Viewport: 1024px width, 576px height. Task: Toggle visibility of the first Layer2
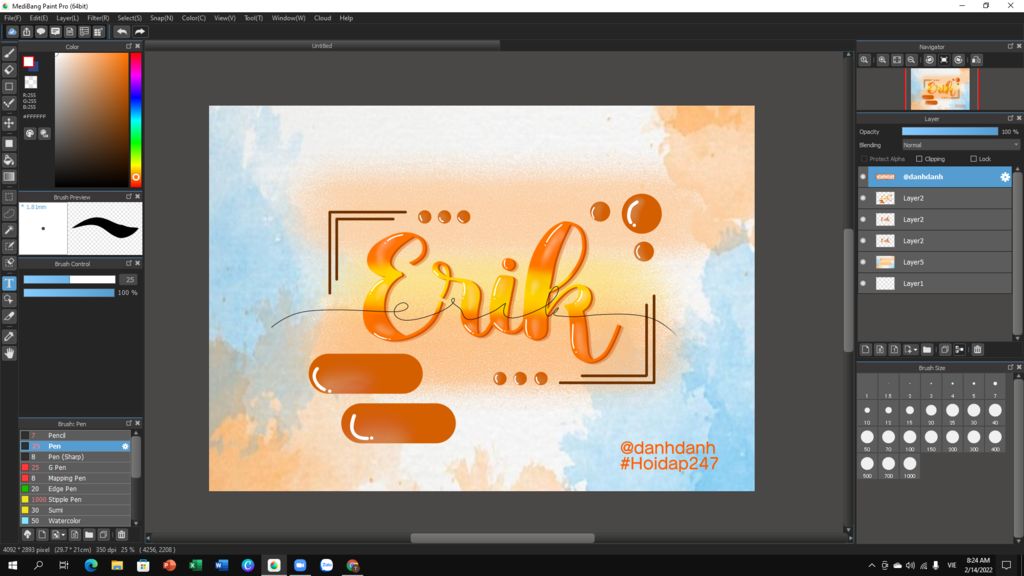pyautogui.click(x=863, y=199)
